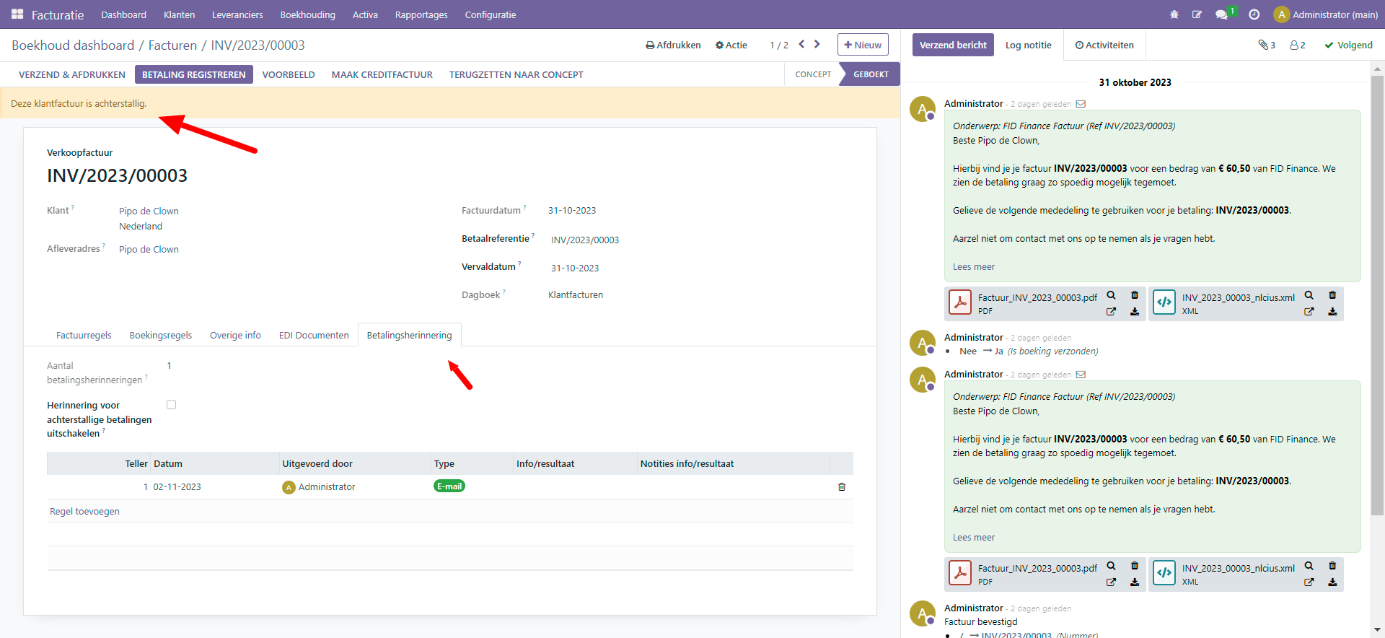Go to previous record with left arrow
1385x638 pixels.
(799, 45)
